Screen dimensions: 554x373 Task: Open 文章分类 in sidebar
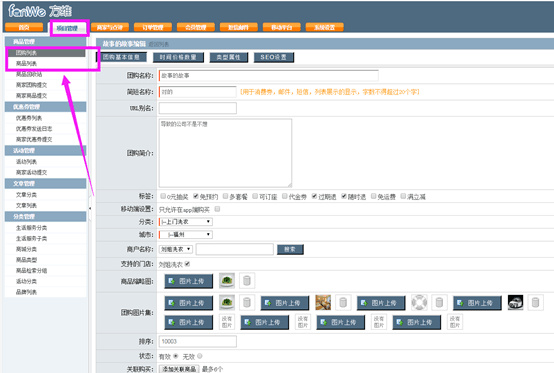click(26, 195)
